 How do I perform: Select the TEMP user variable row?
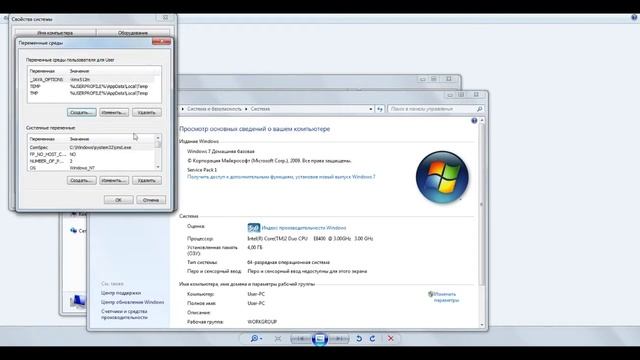(x=94, y=87)
